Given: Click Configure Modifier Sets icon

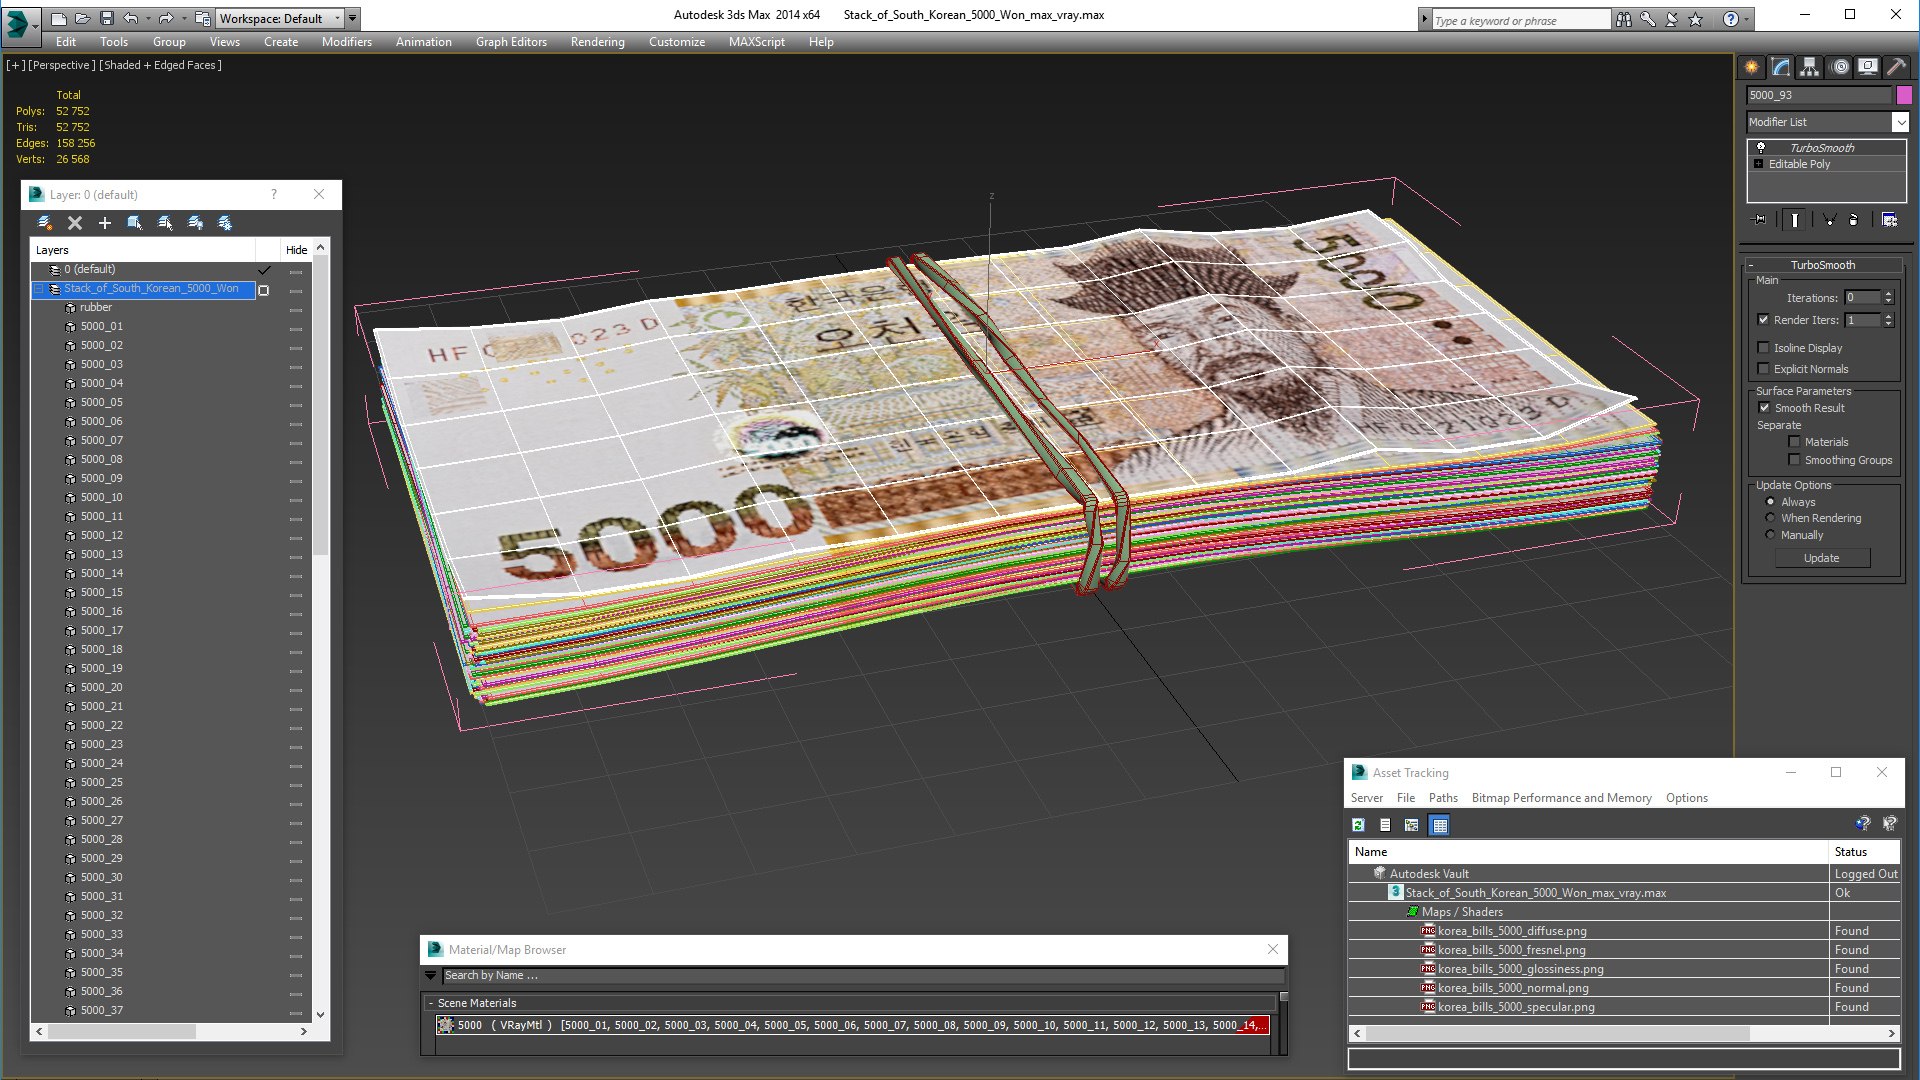Looking at the screenshot, I should [1890, 220].
